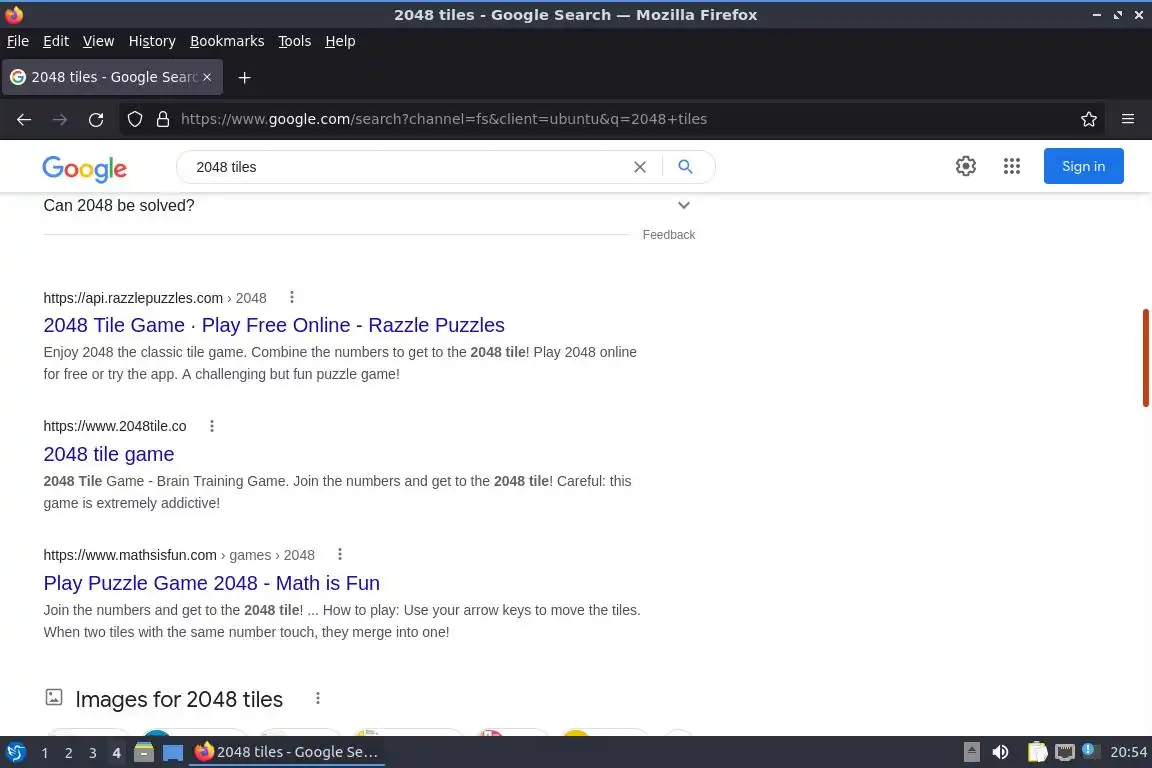
Task: Open the options for the Images for 2048 tiles section
Action: pyautogui.click(x=317, y=698)
